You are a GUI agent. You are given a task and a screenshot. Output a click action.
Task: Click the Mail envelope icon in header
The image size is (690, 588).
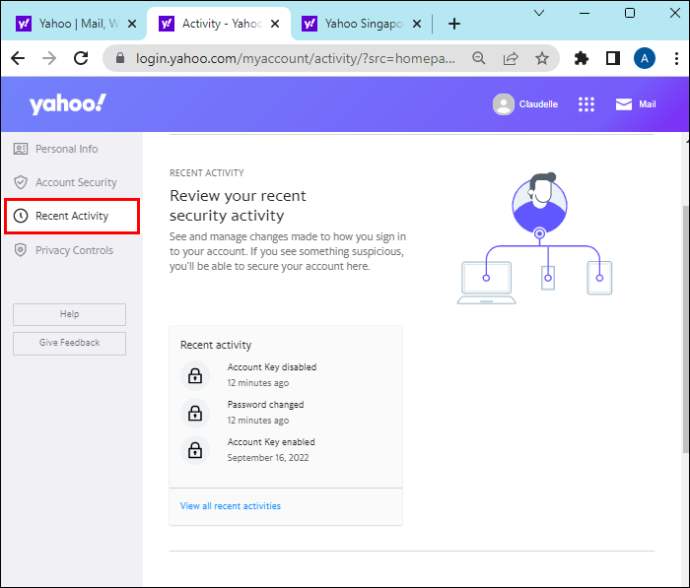pos(624,104)
